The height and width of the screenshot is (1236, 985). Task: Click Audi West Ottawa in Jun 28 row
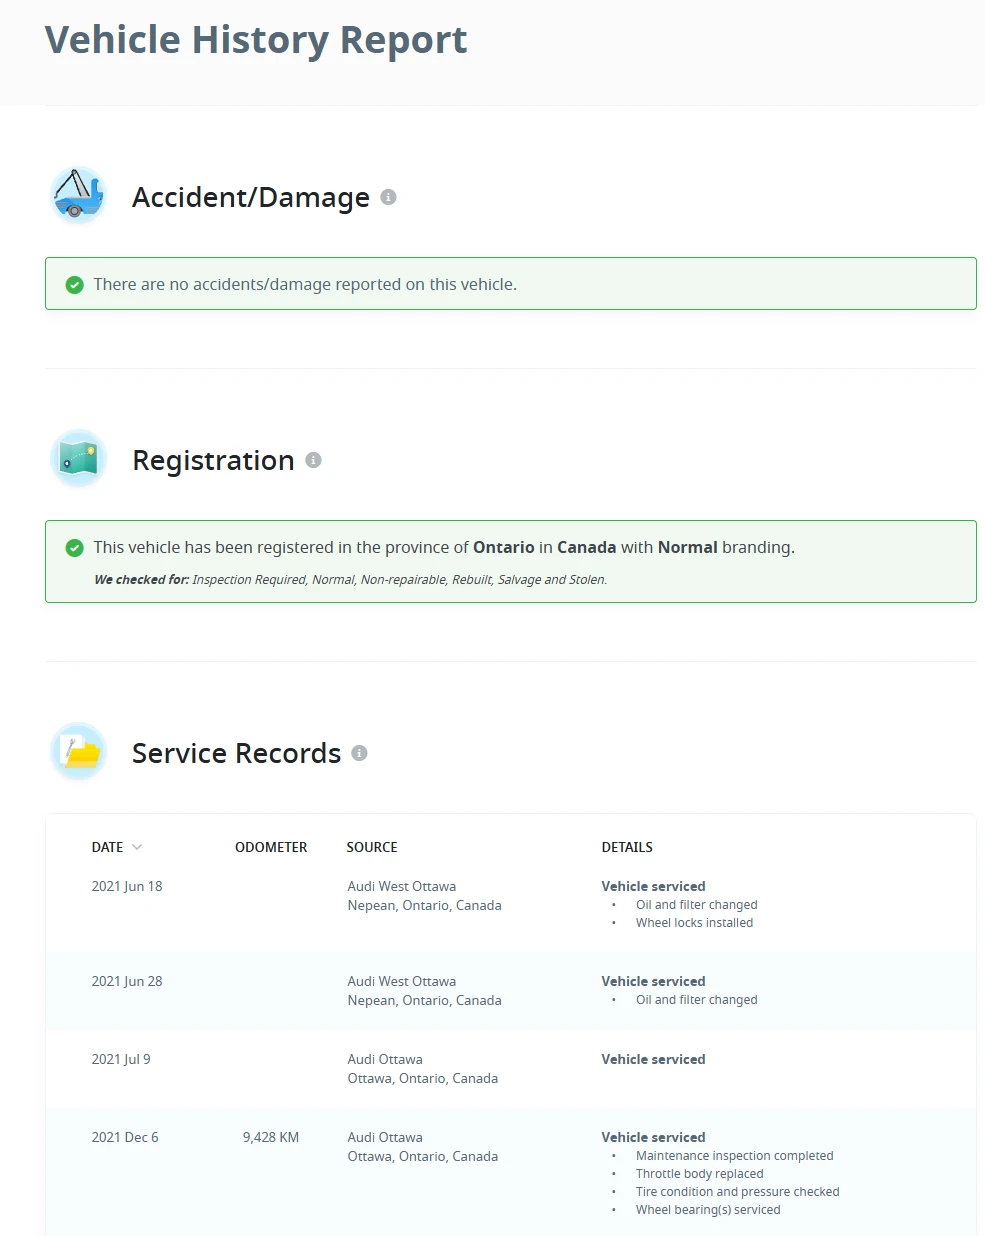(x=402, y=981)
